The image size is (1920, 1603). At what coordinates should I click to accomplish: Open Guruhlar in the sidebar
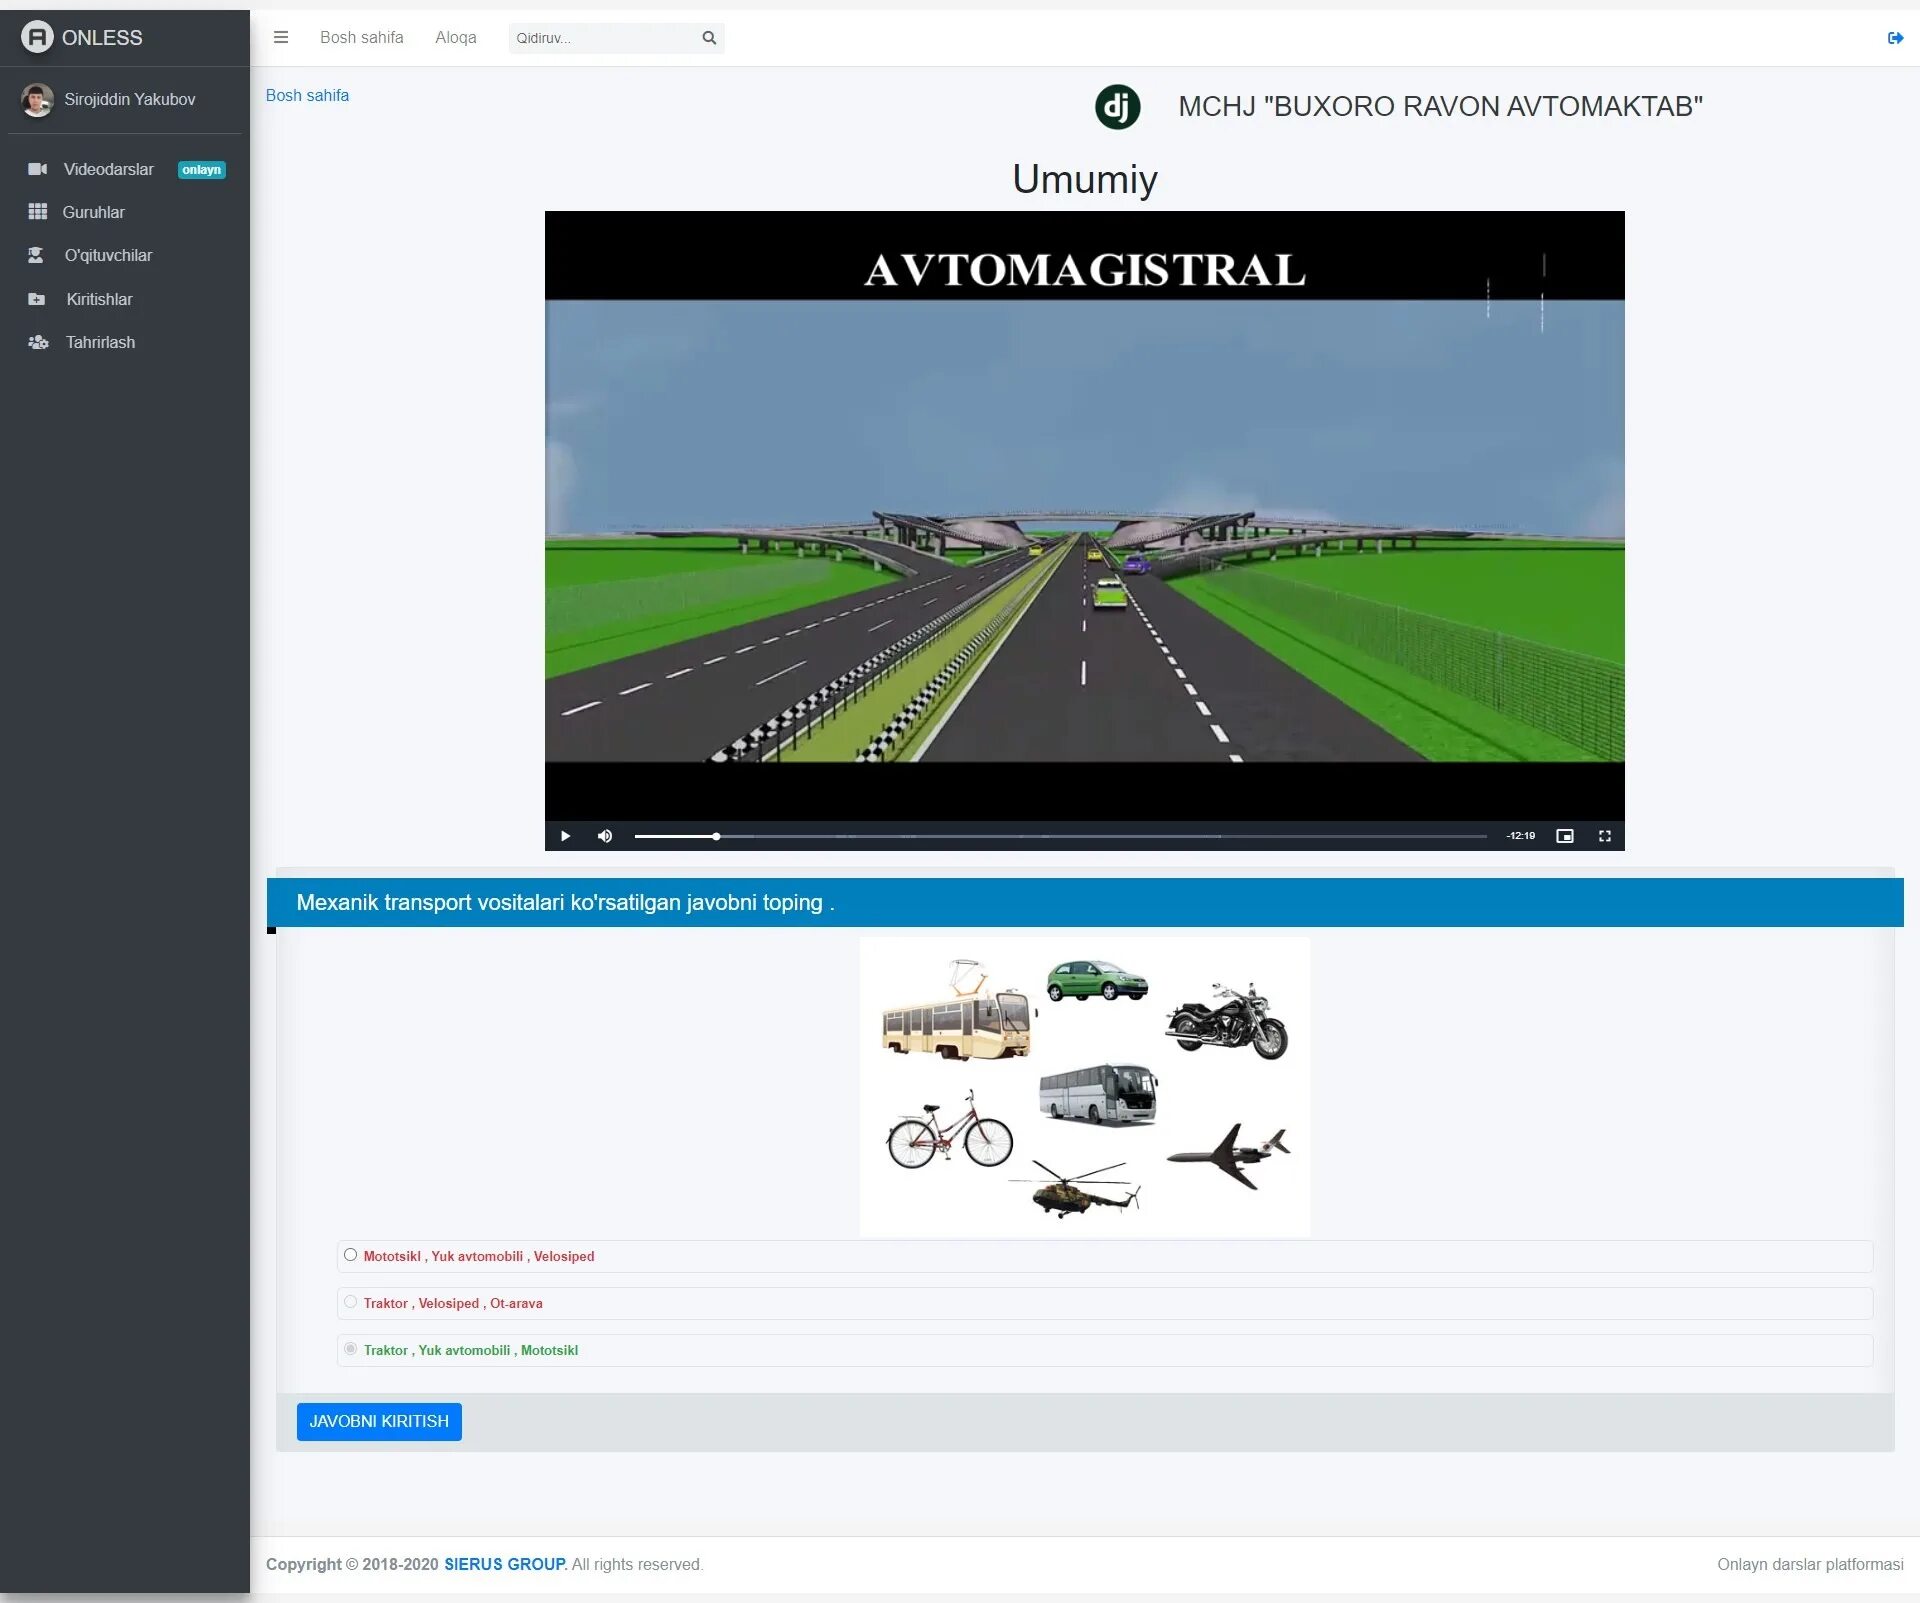(94, 212)
